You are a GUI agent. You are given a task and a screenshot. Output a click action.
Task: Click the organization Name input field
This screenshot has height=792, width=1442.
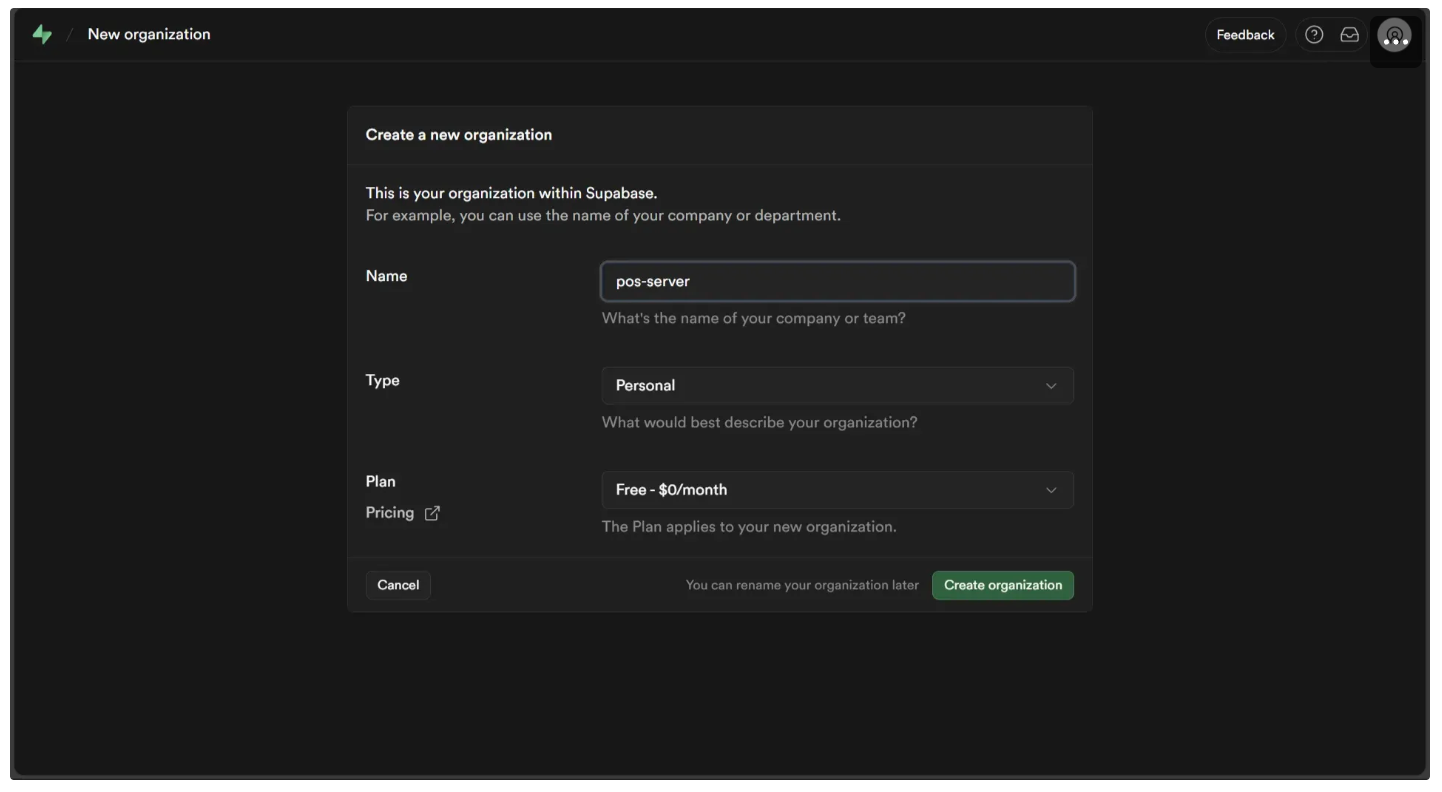[838, 281]
